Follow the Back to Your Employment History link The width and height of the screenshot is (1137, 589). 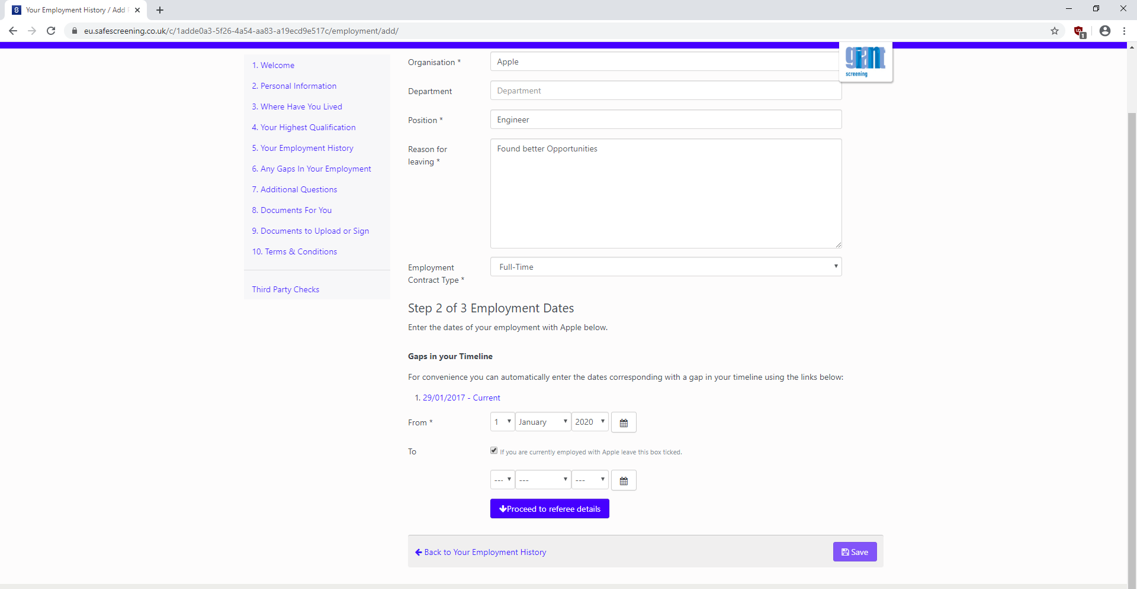click(481, 551)
